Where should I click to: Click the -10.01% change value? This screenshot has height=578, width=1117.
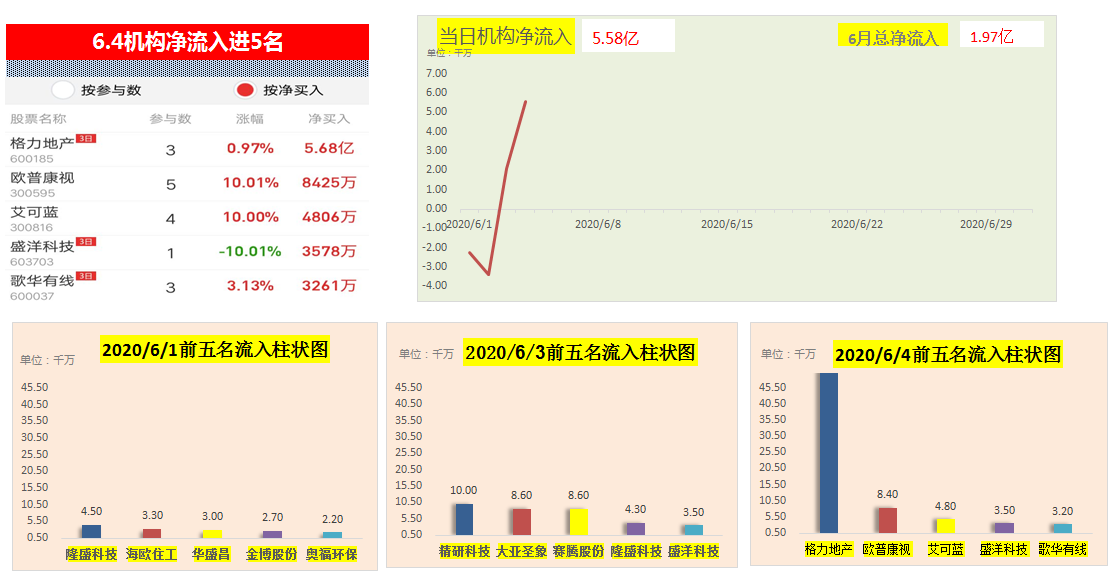coord(250,251)
